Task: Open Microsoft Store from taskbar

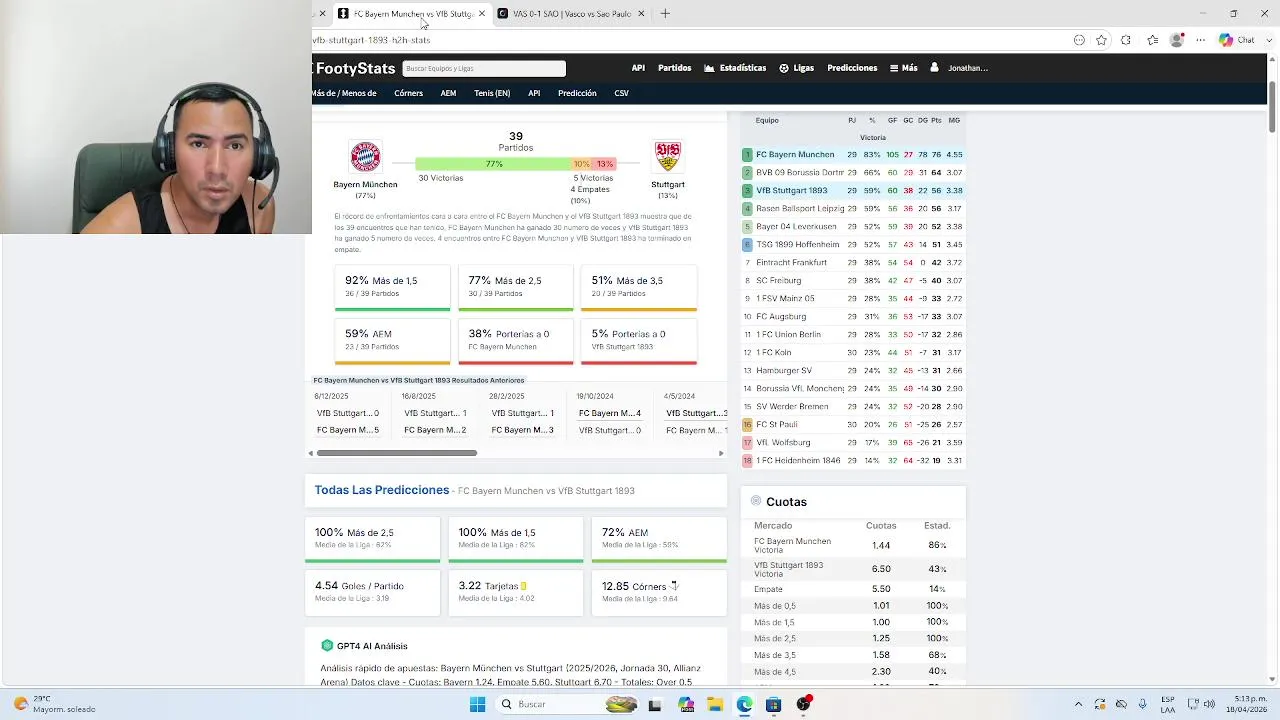Action: 773,704
